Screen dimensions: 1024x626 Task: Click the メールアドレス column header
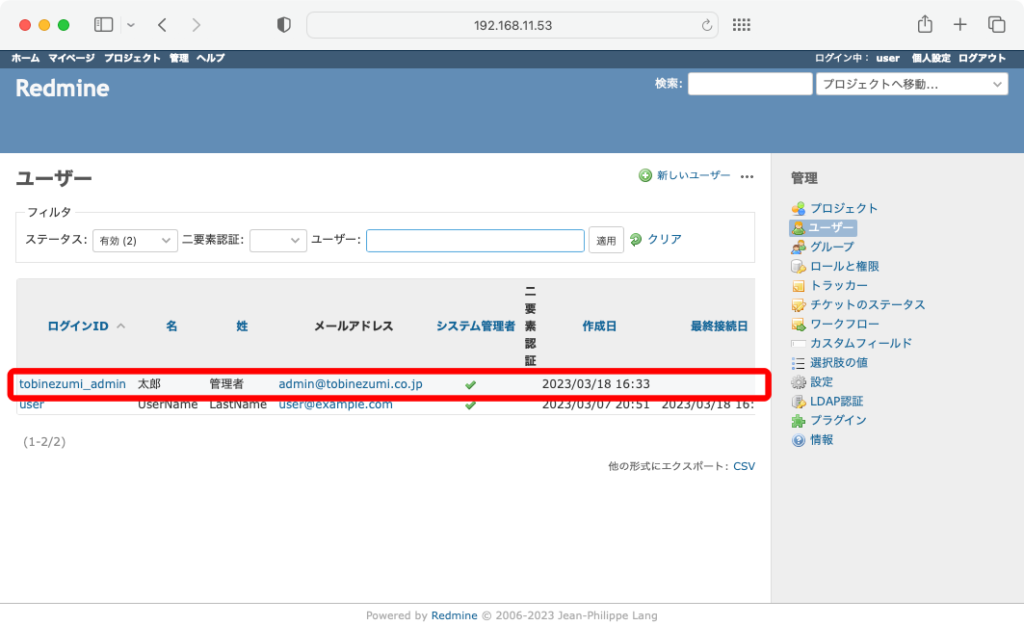[353, 326]
